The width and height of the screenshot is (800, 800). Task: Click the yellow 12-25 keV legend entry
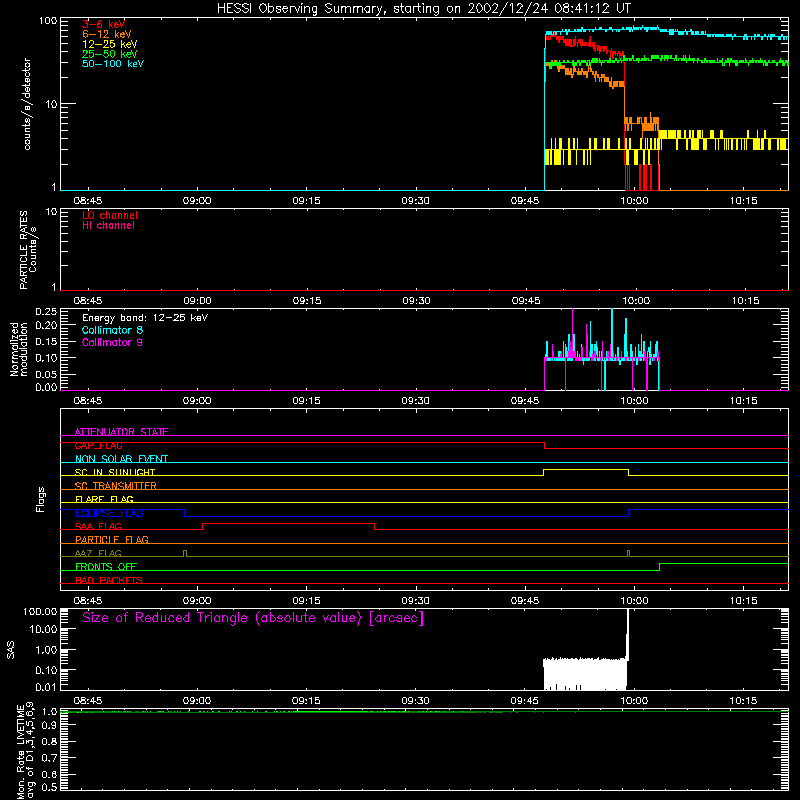110,44
